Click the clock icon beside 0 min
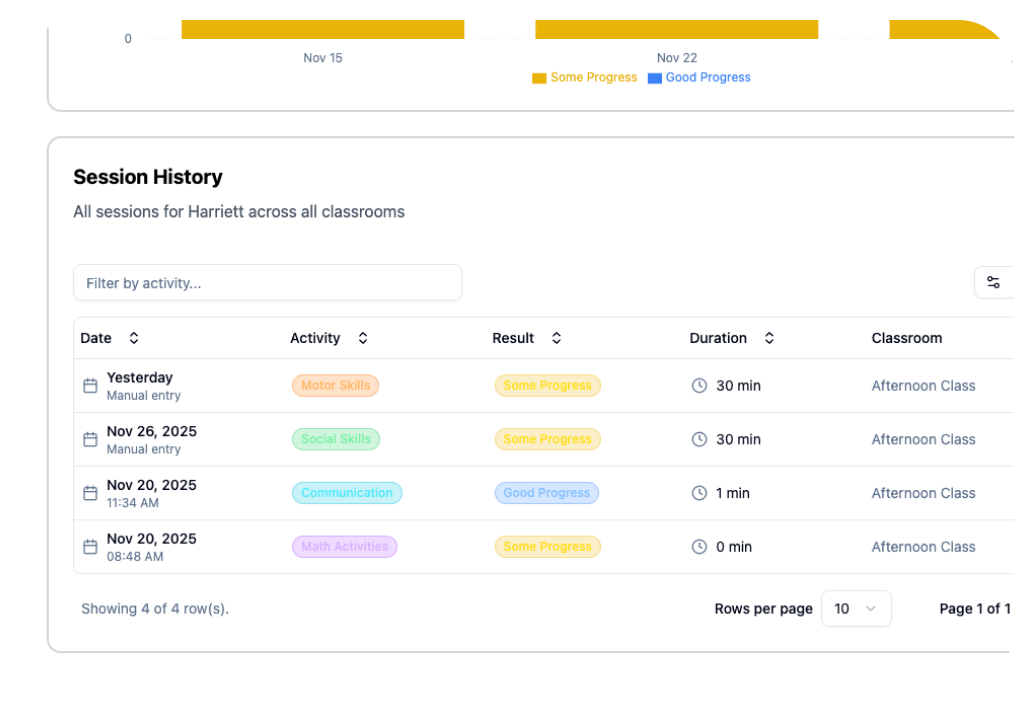The image size is (1034, 706). (x=700, y=547)
